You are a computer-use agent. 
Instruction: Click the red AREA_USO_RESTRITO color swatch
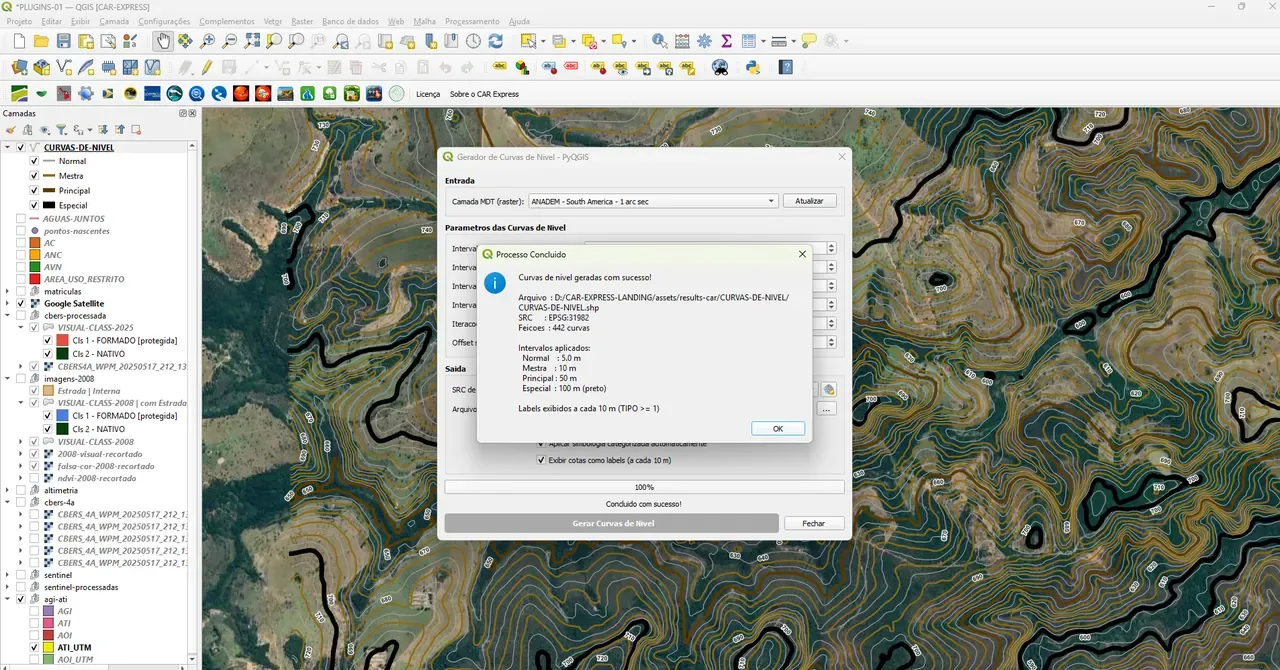(x=35, y=279)
